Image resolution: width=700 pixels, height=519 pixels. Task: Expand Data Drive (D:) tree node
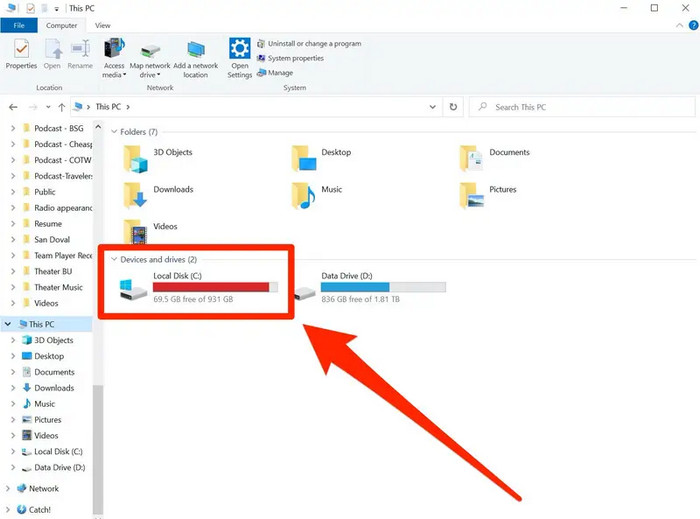pyautogui.click(x=12, y=467)
